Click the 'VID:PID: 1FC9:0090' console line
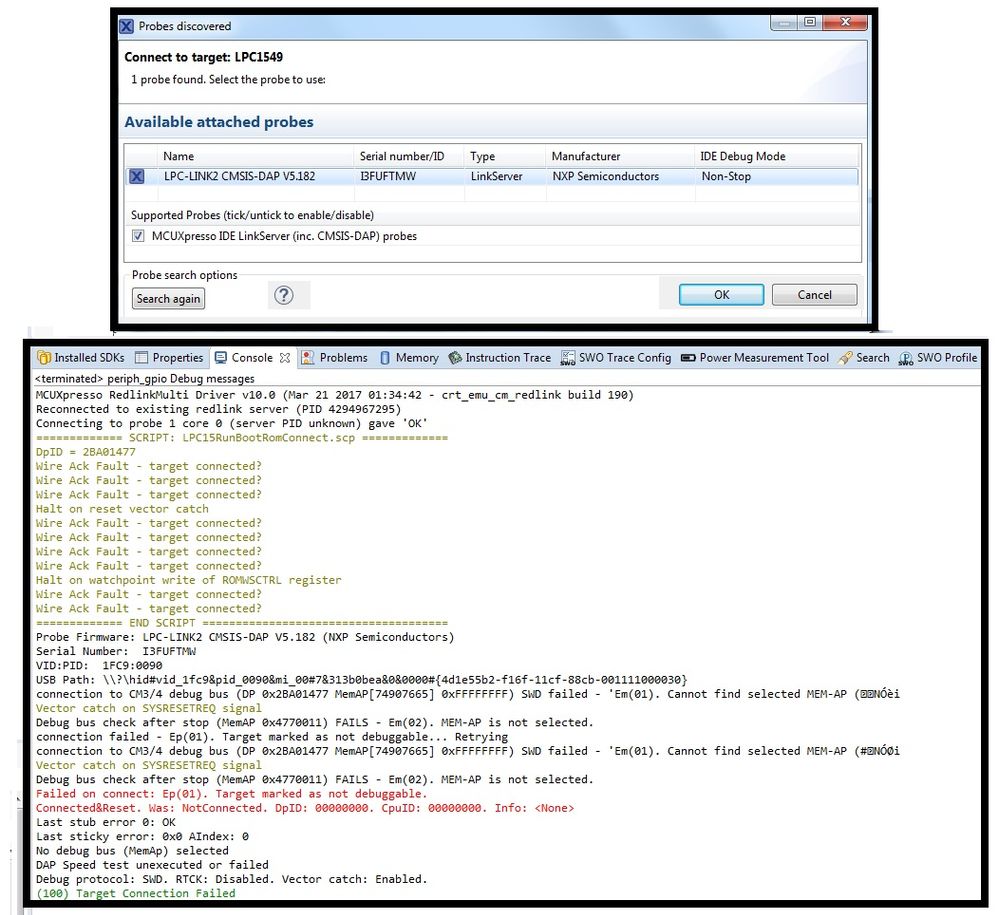The width and height of the screenshot is (999, 915). (x=99, y=665)
